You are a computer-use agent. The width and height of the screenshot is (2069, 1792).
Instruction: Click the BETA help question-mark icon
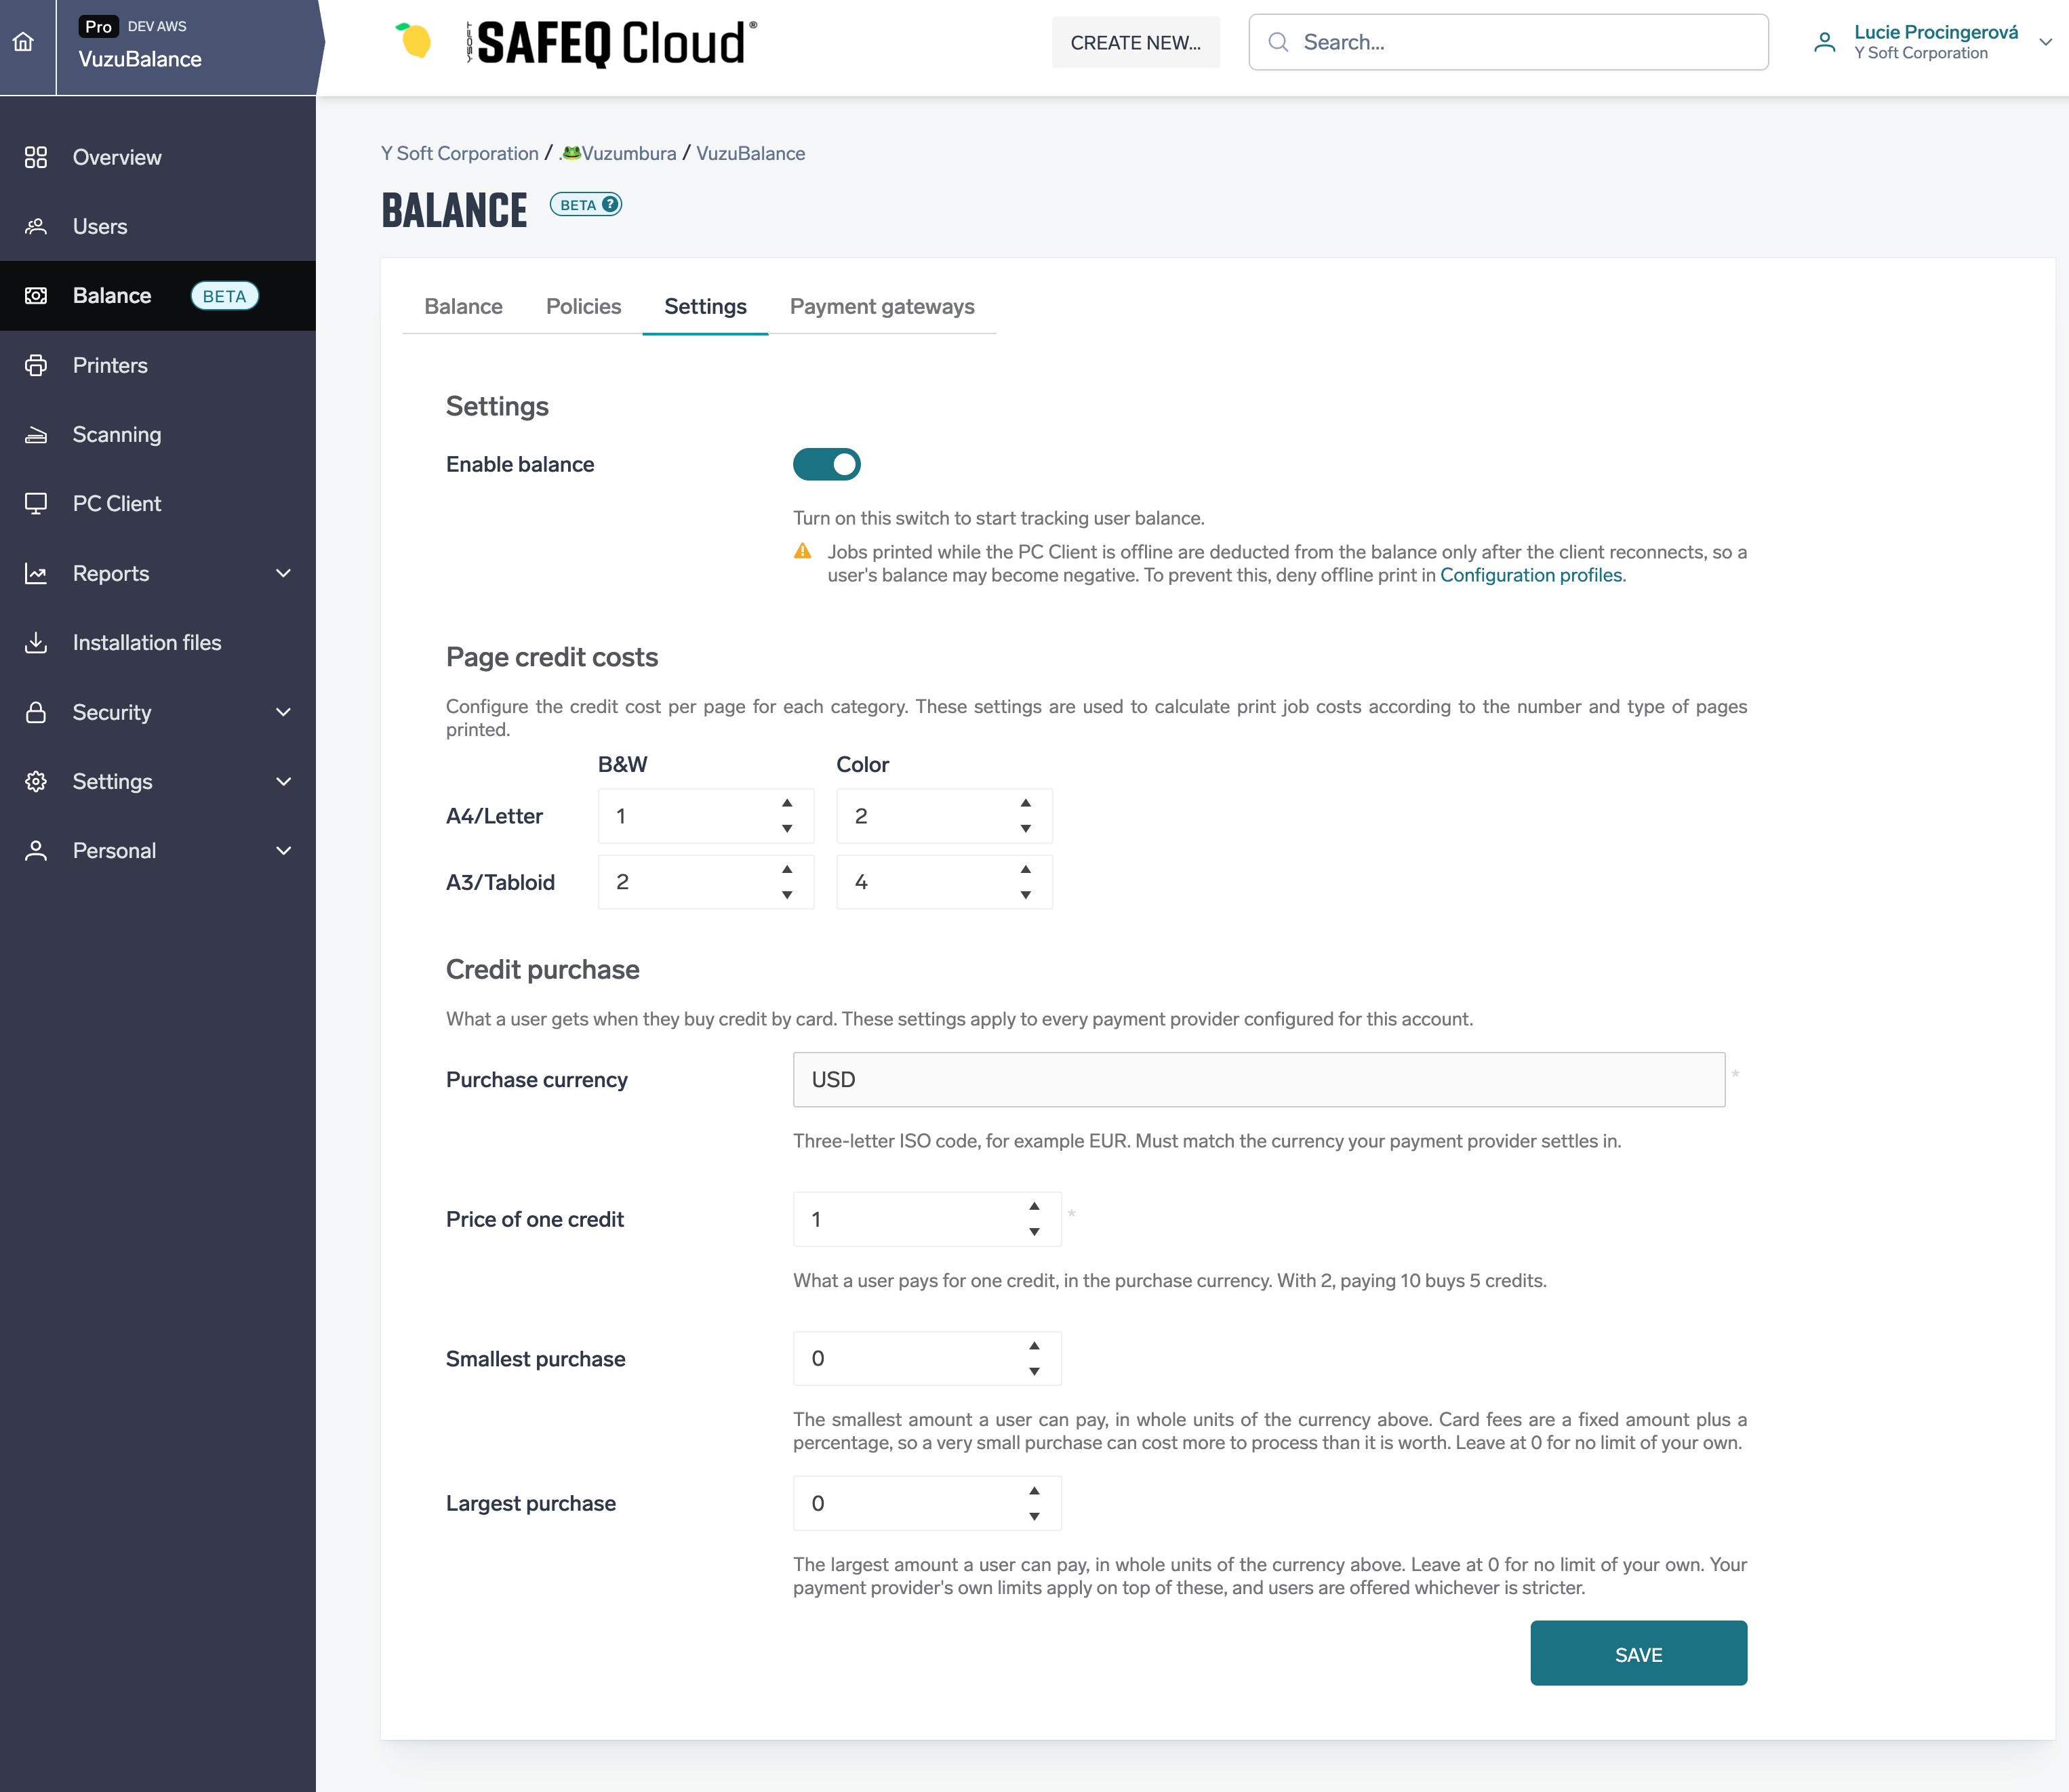pos(610,204)
